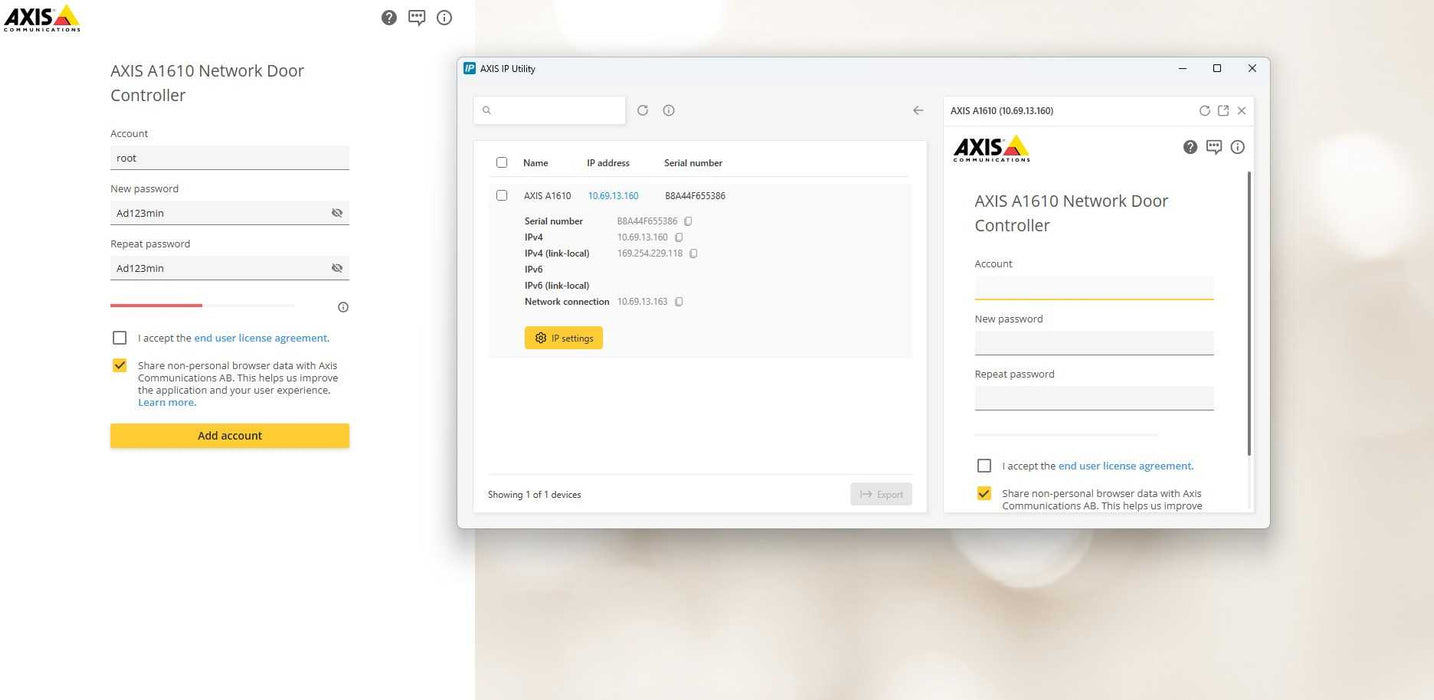Refresh the device list in AXIS IP Utility
Screen dimensions: 1434x700
pos(643,110)
